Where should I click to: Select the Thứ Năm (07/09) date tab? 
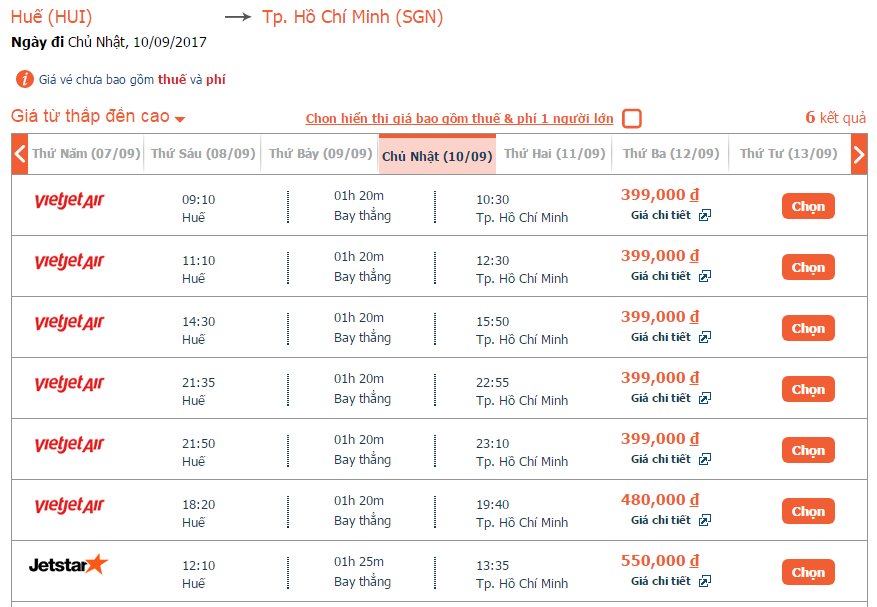86,154
